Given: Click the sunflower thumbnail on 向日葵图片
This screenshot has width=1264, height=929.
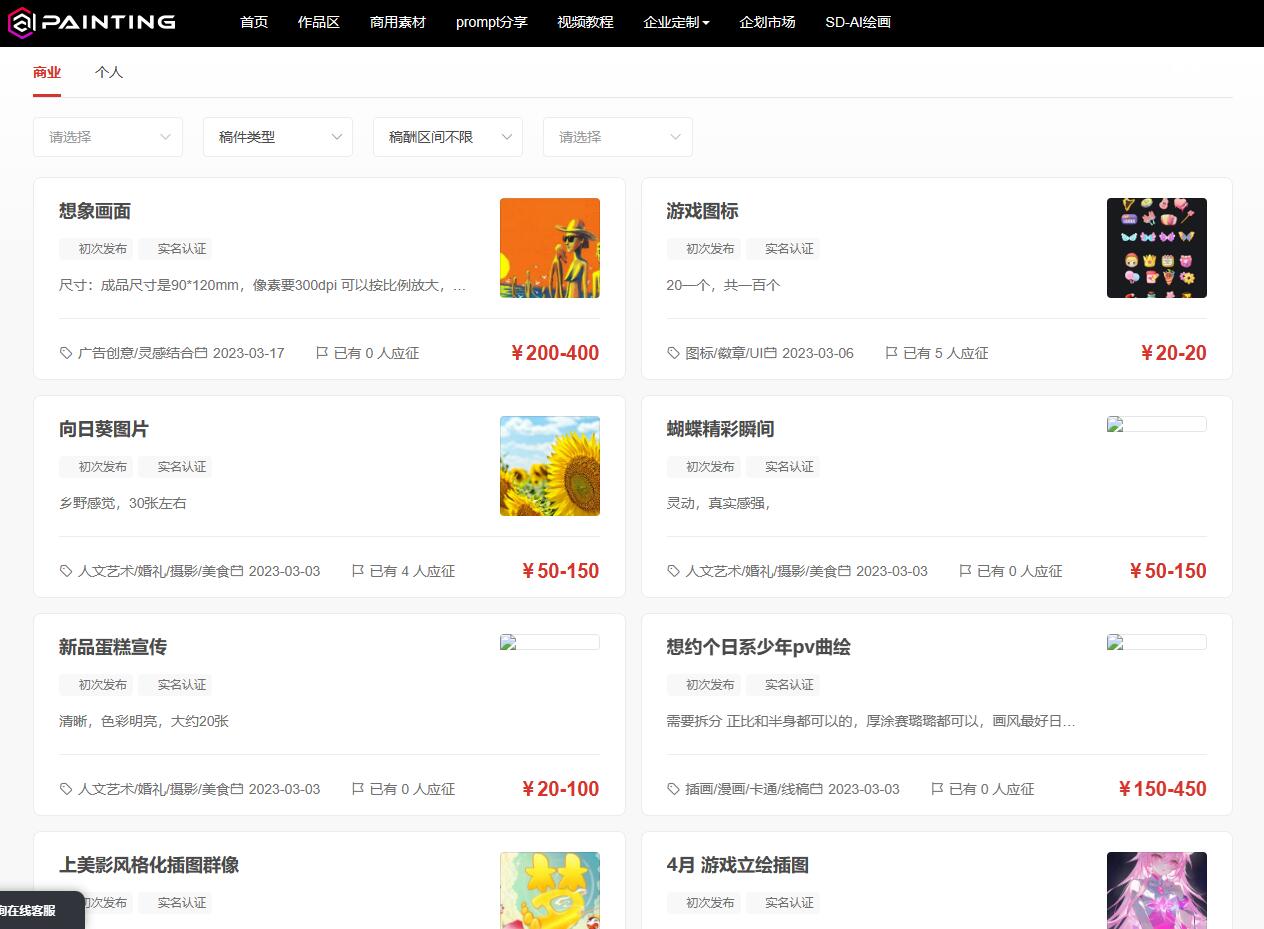Looking at the screenshot, I should (549, 466).
